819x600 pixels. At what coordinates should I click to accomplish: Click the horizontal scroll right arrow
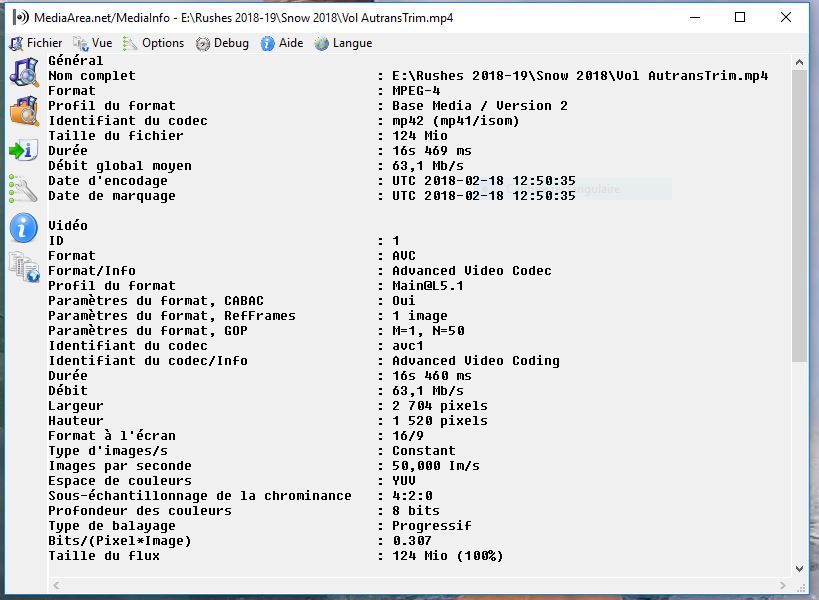[782, 585]
